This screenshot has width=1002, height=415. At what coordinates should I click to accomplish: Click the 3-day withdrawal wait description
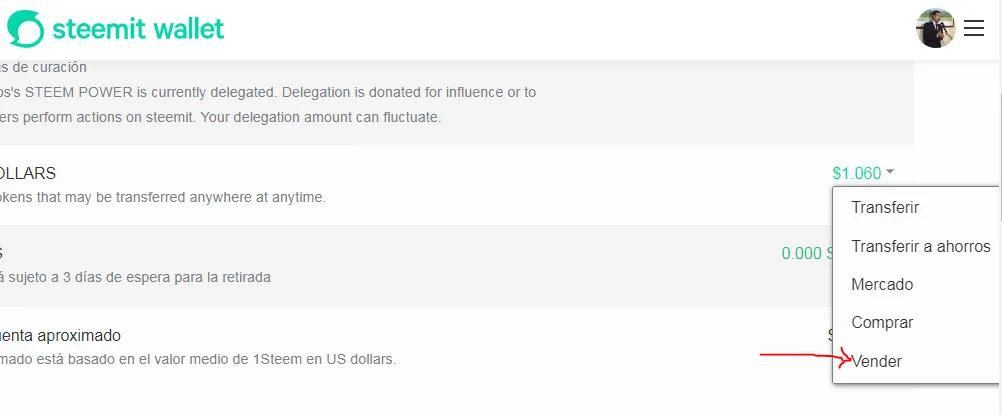tap(136, 276)
